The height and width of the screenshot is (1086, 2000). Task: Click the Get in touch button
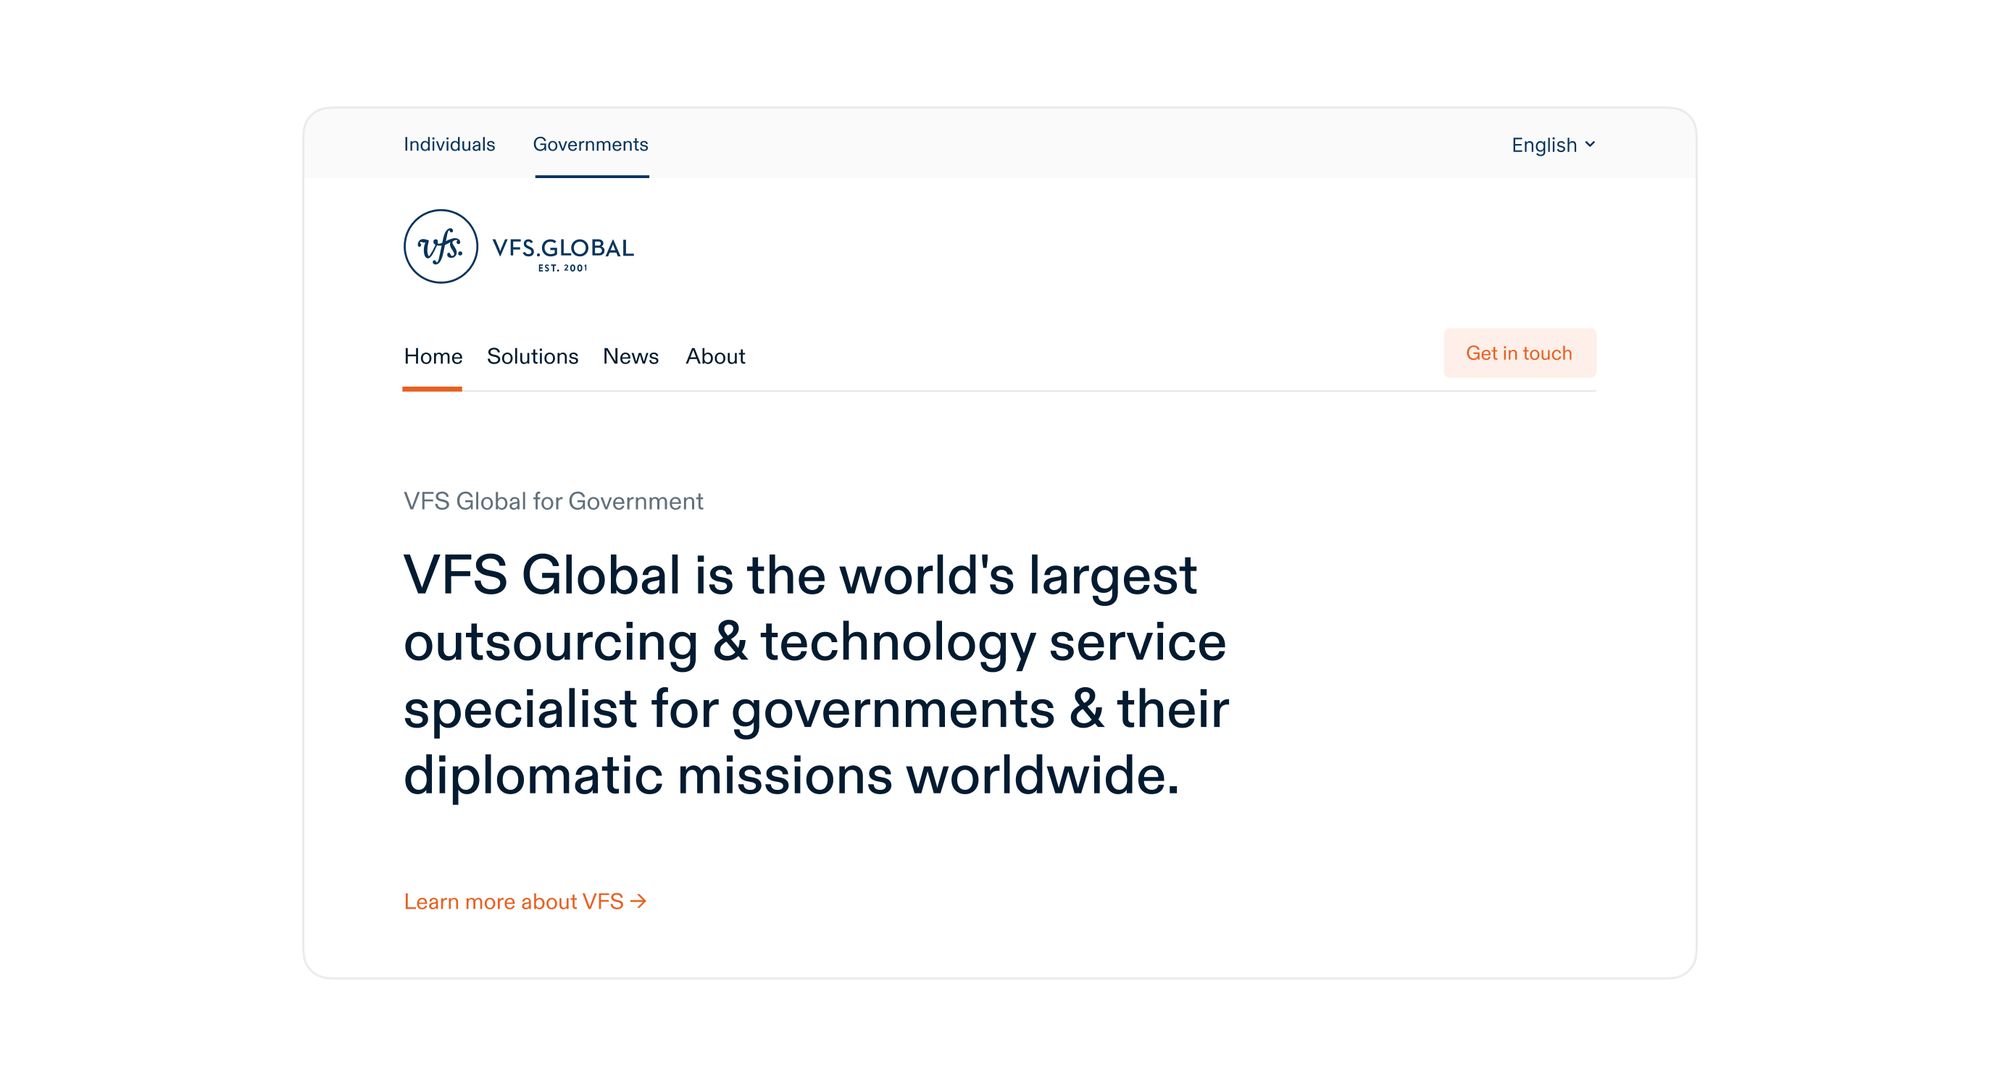point(1519,353)
